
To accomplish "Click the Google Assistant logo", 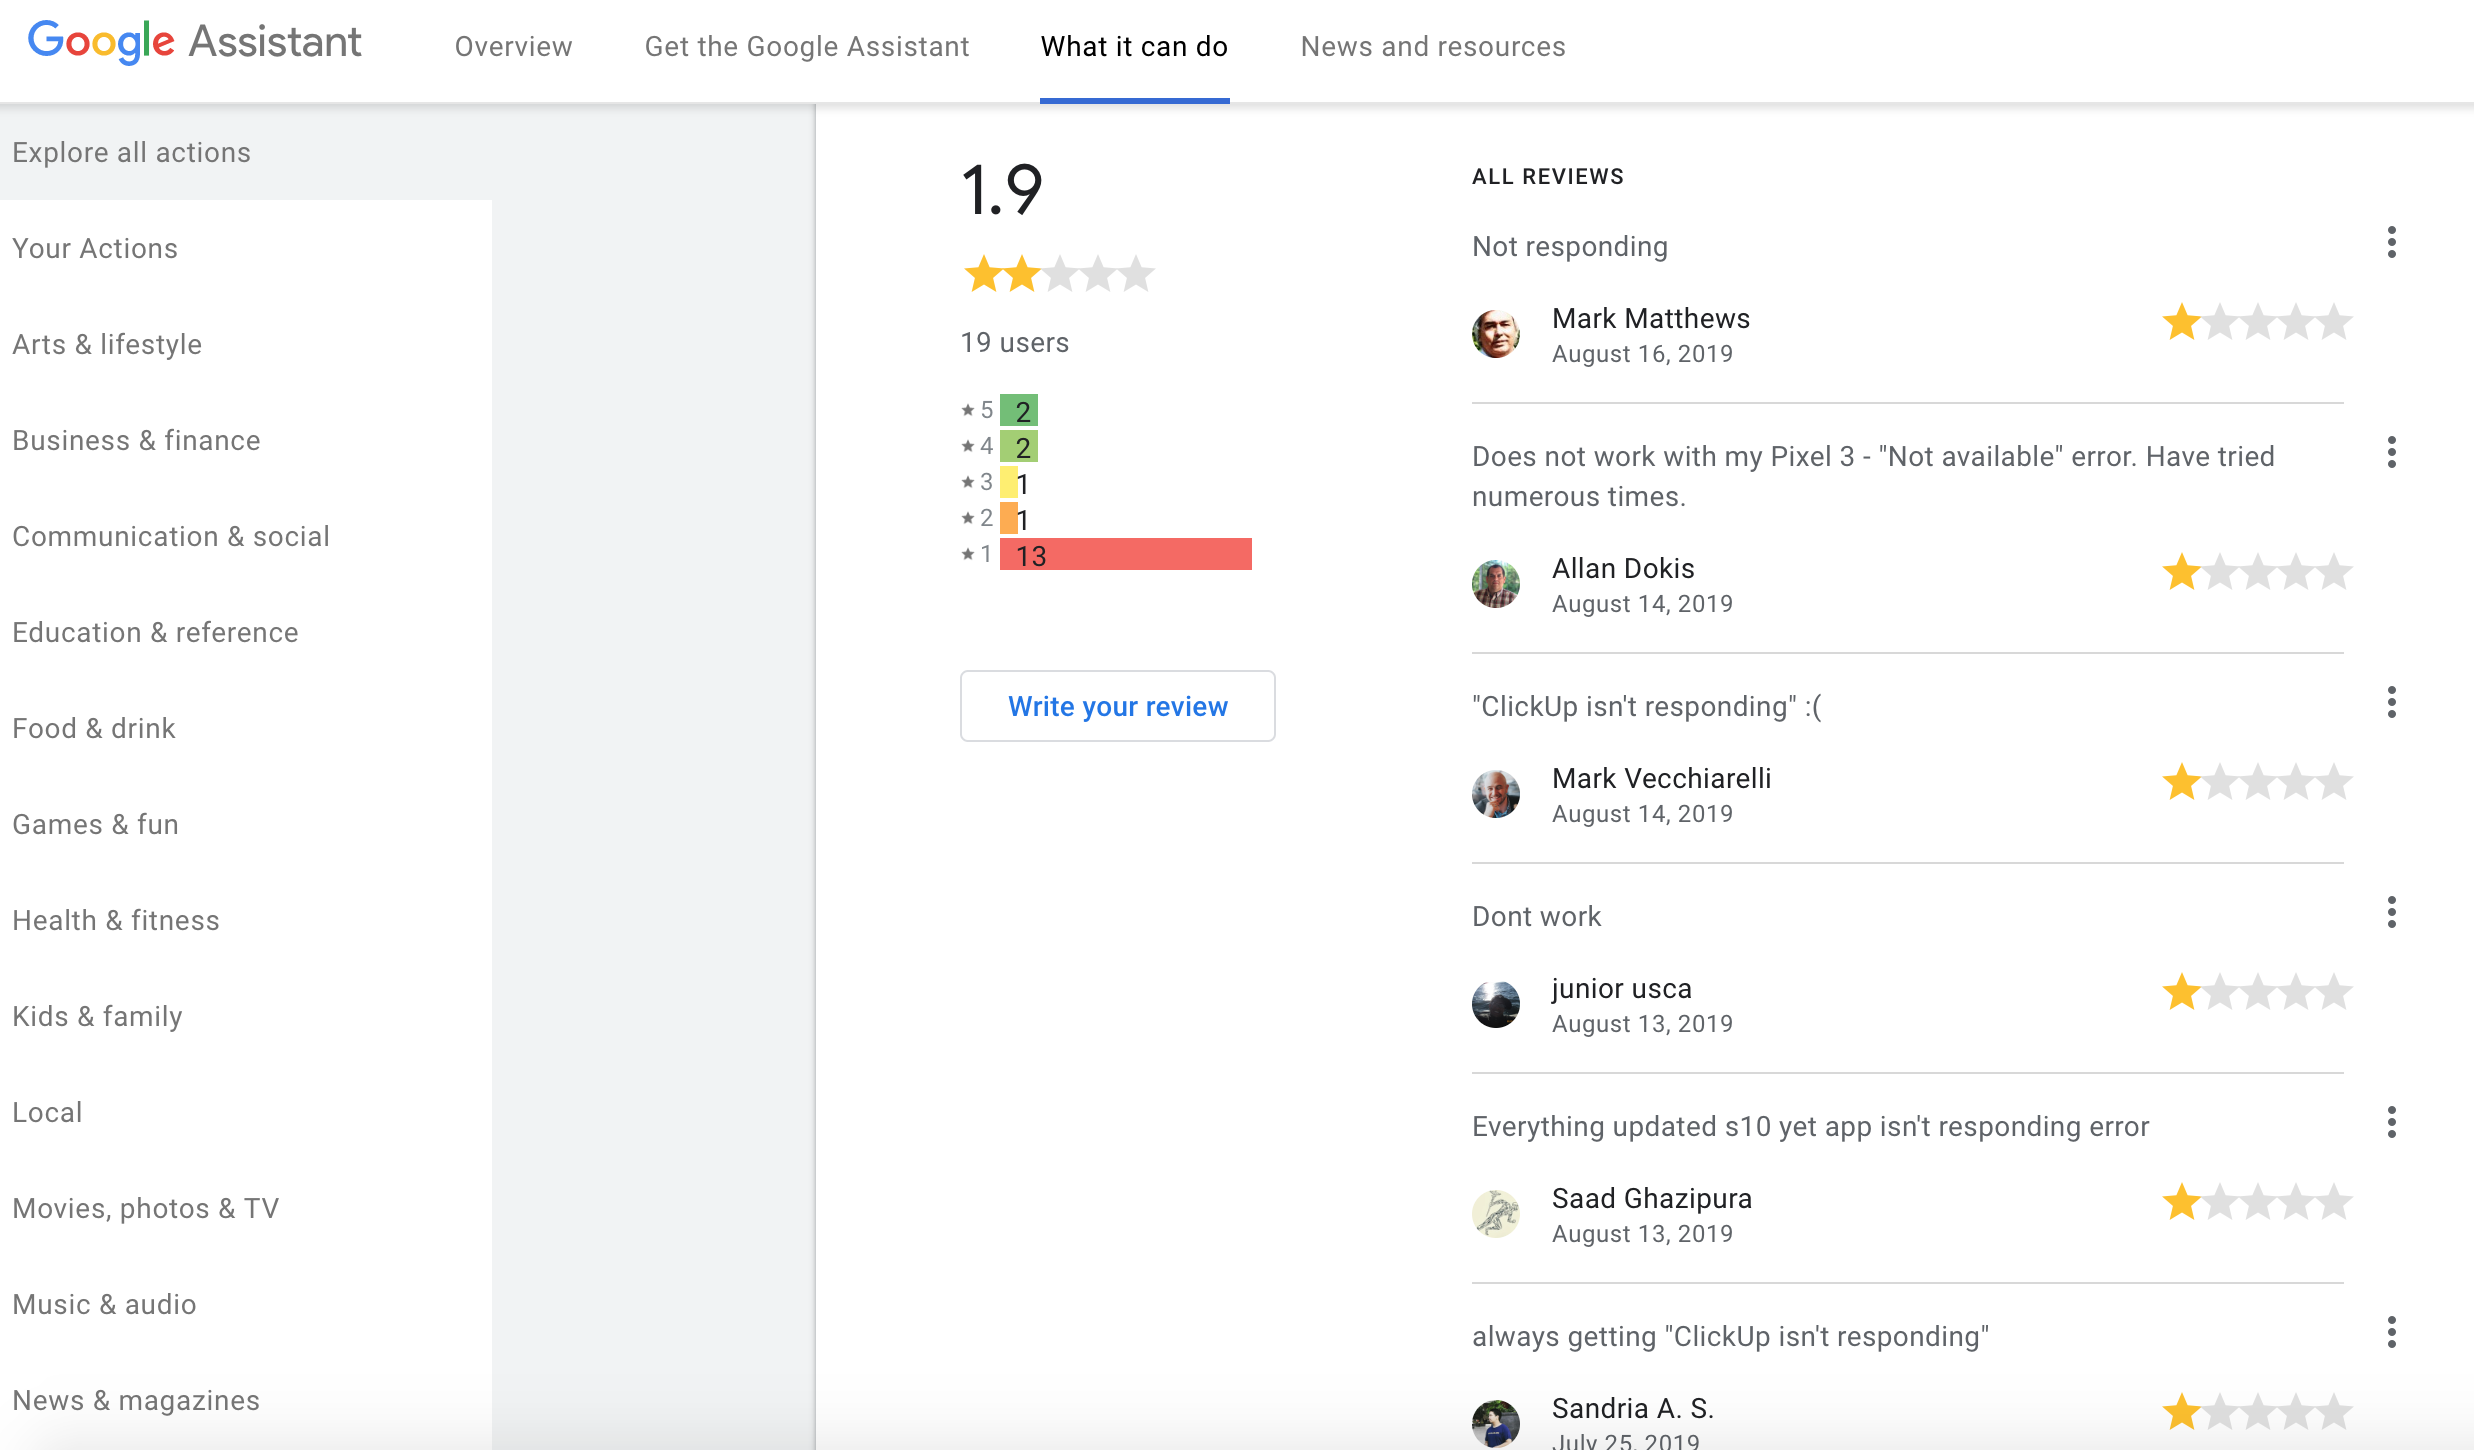I will pos(194,42).
